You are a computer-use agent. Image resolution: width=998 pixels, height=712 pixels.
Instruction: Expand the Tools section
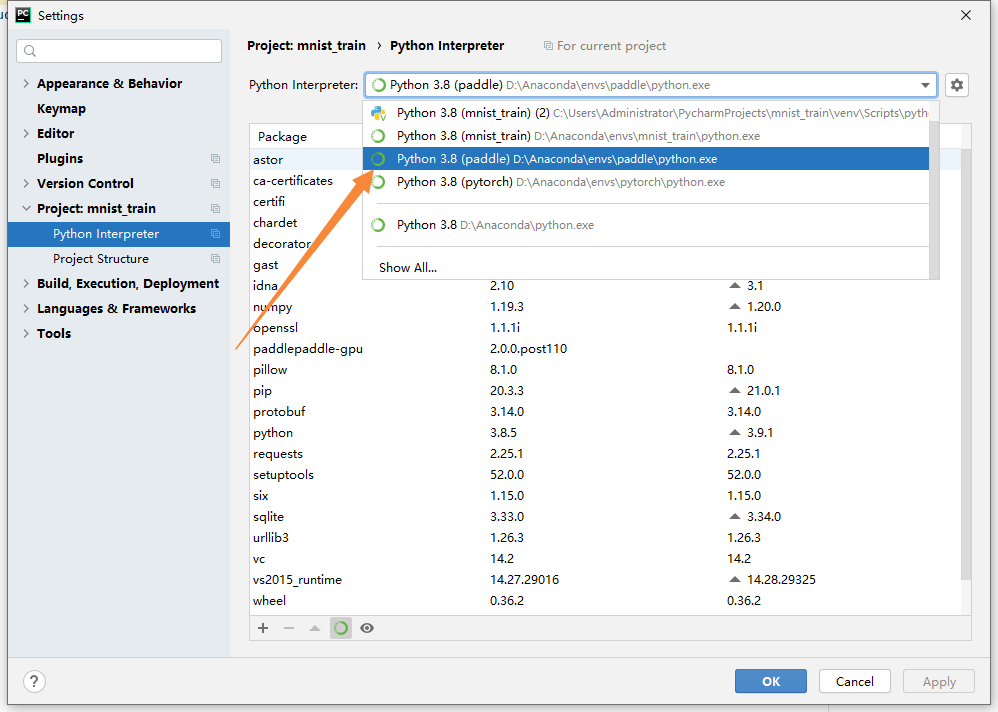pos(26,333)
